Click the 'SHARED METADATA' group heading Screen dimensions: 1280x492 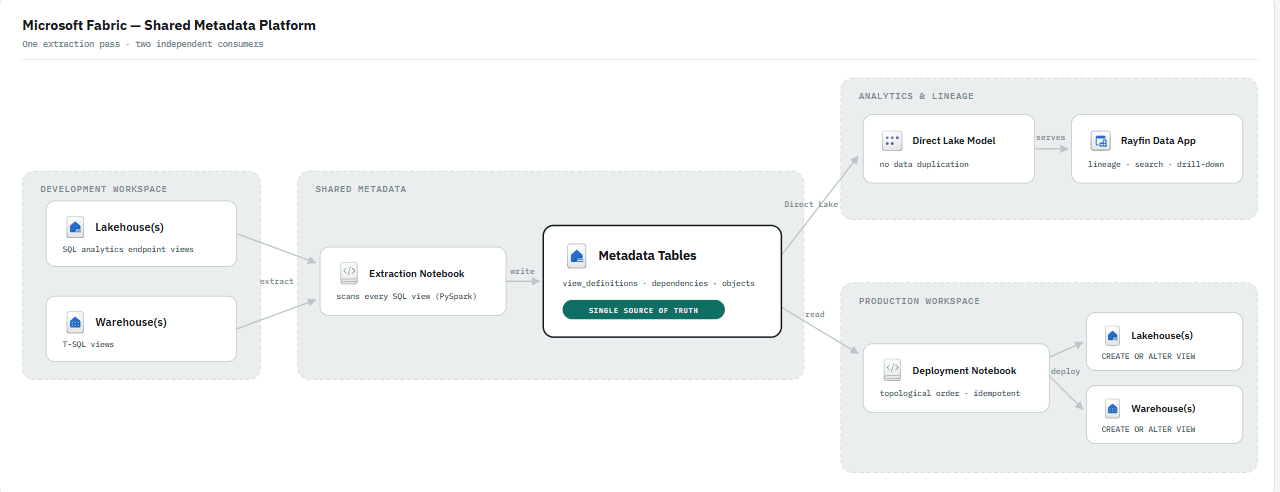361,189
